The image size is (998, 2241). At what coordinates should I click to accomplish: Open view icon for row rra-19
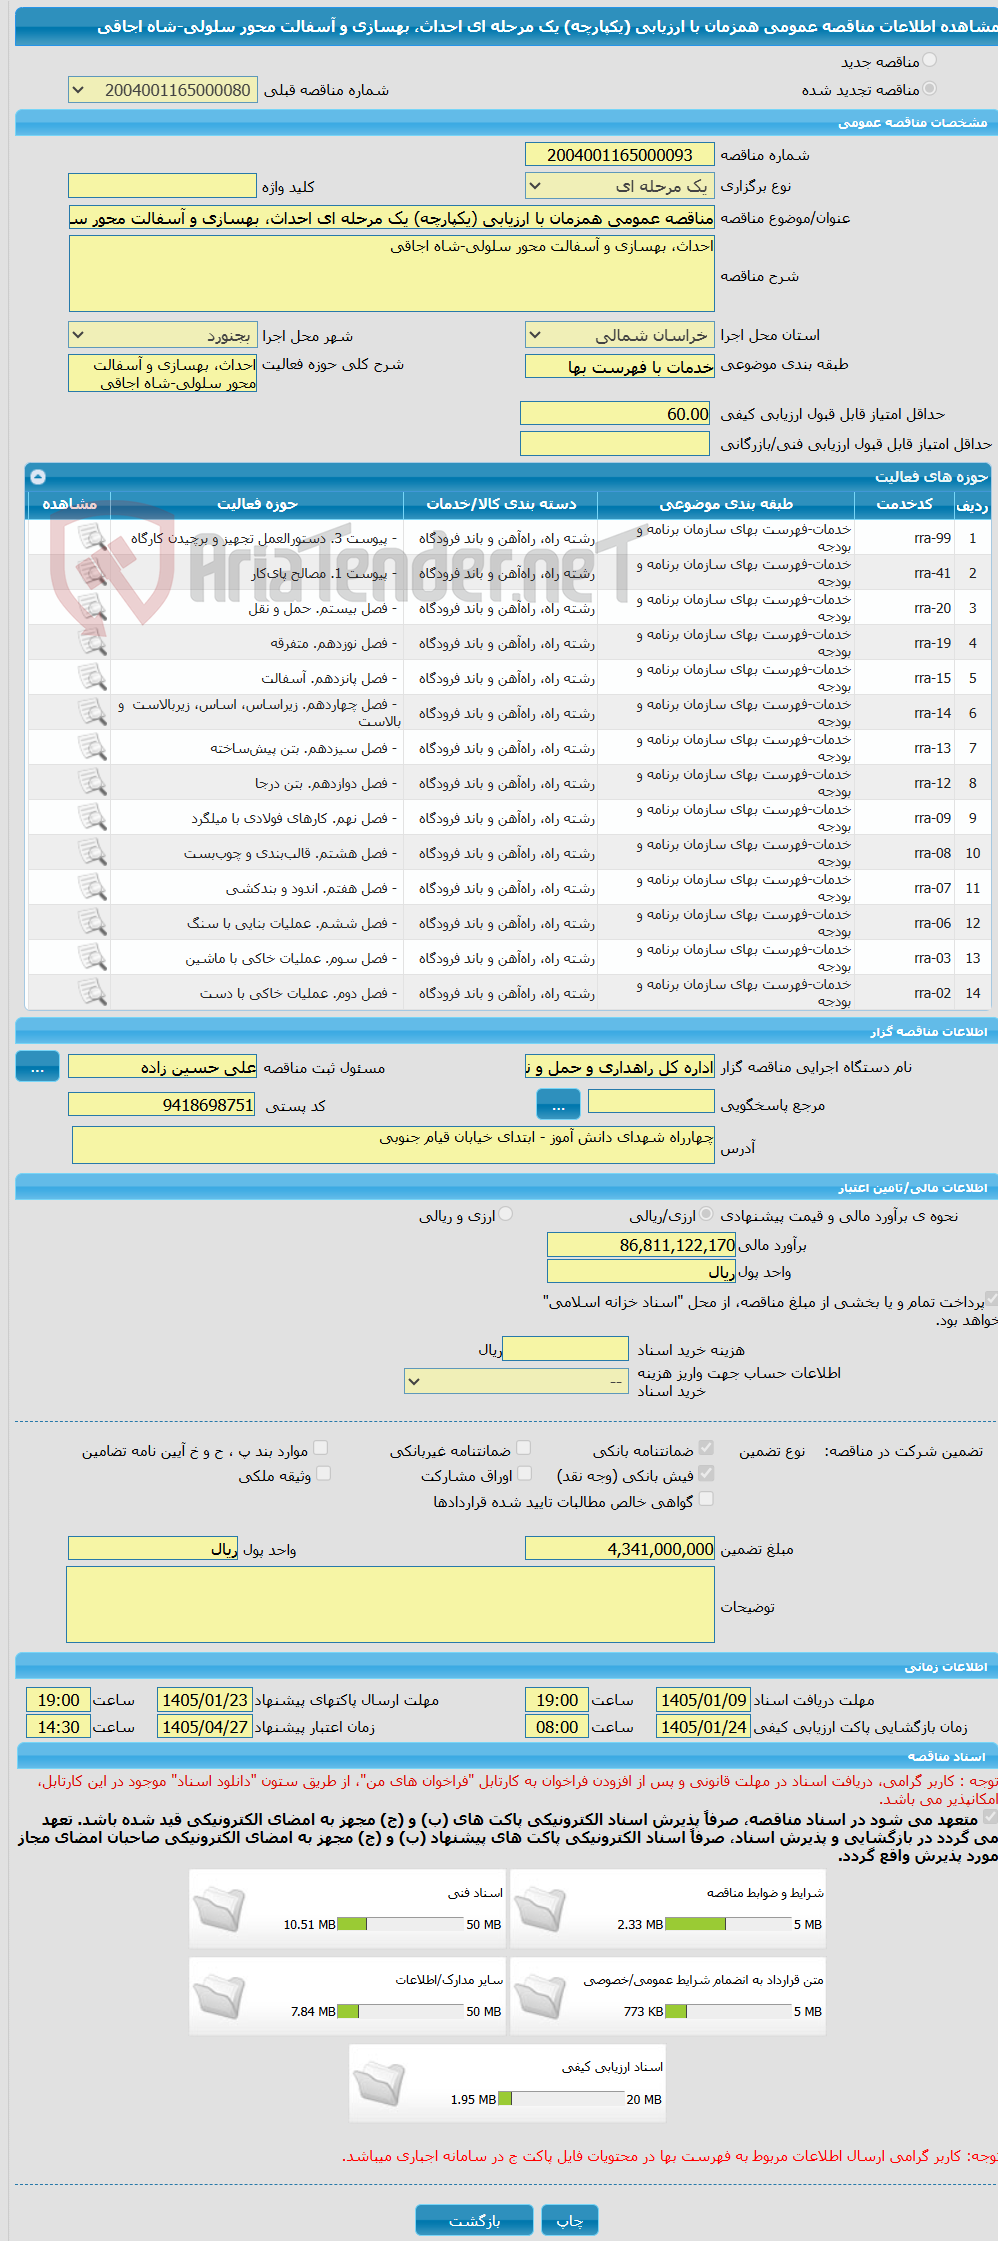(92, 643)
